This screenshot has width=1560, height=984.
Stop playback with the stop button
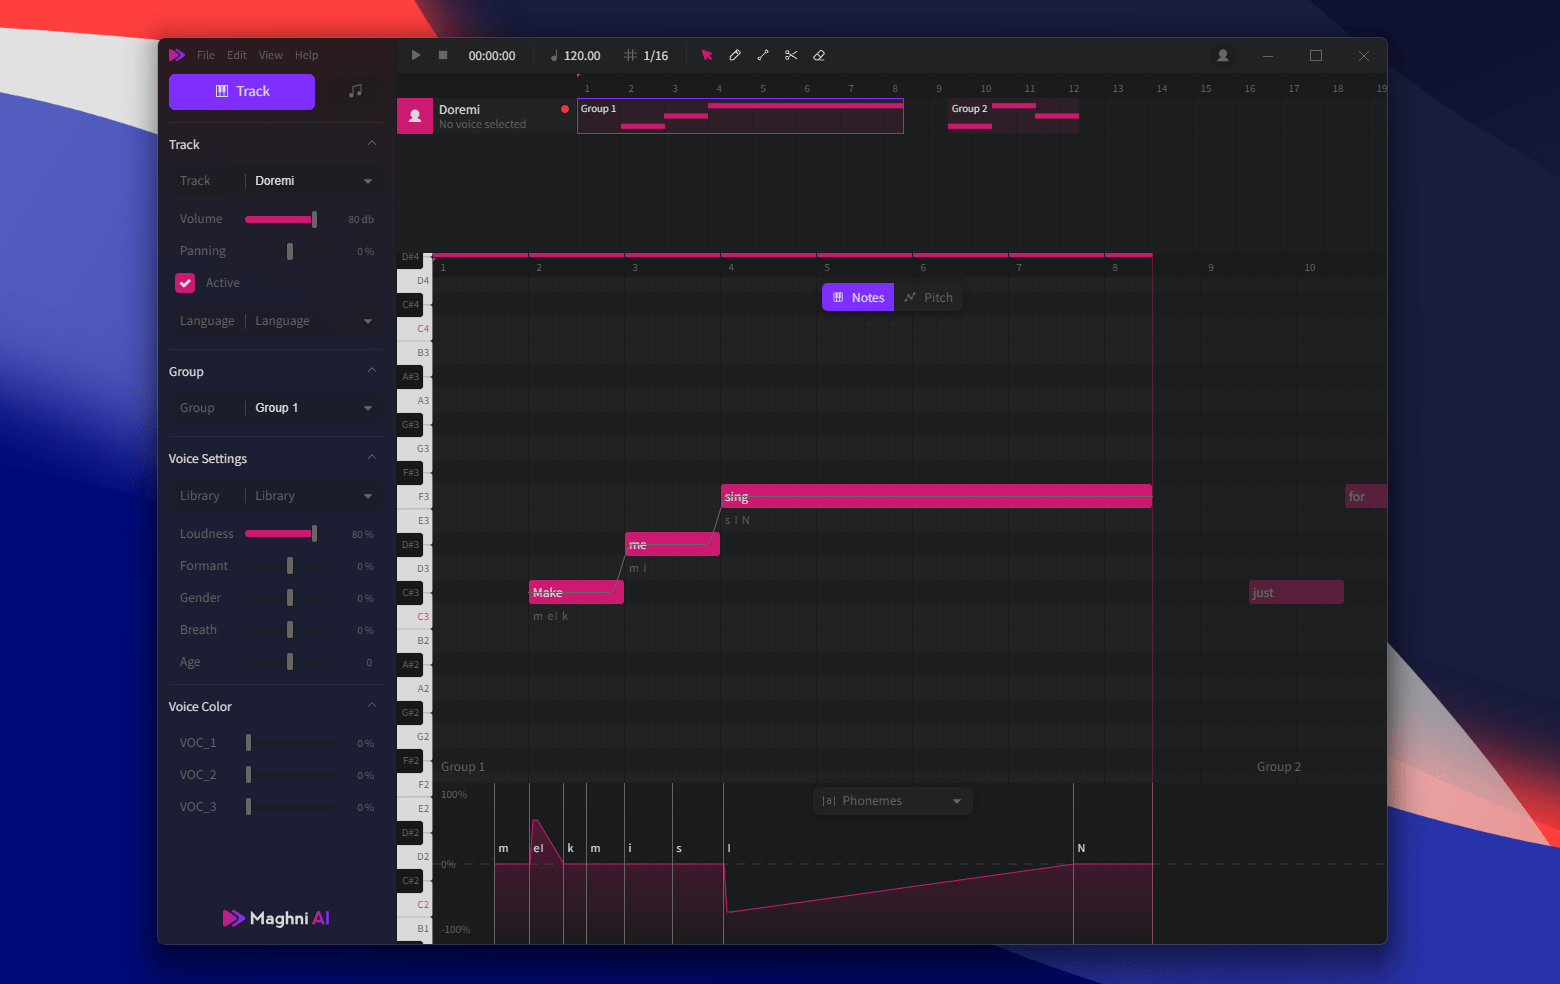(443, 55)
